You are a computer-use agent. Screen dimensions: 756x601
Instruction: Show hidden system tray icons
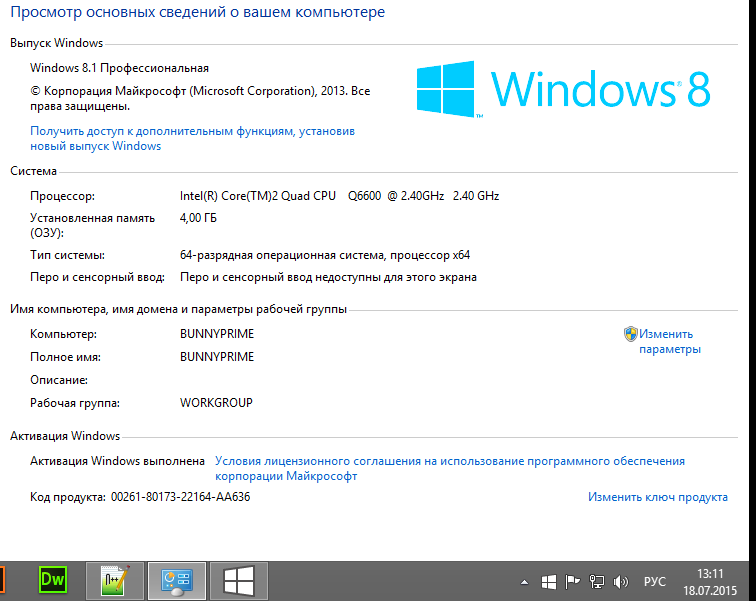tap(525, 581)
